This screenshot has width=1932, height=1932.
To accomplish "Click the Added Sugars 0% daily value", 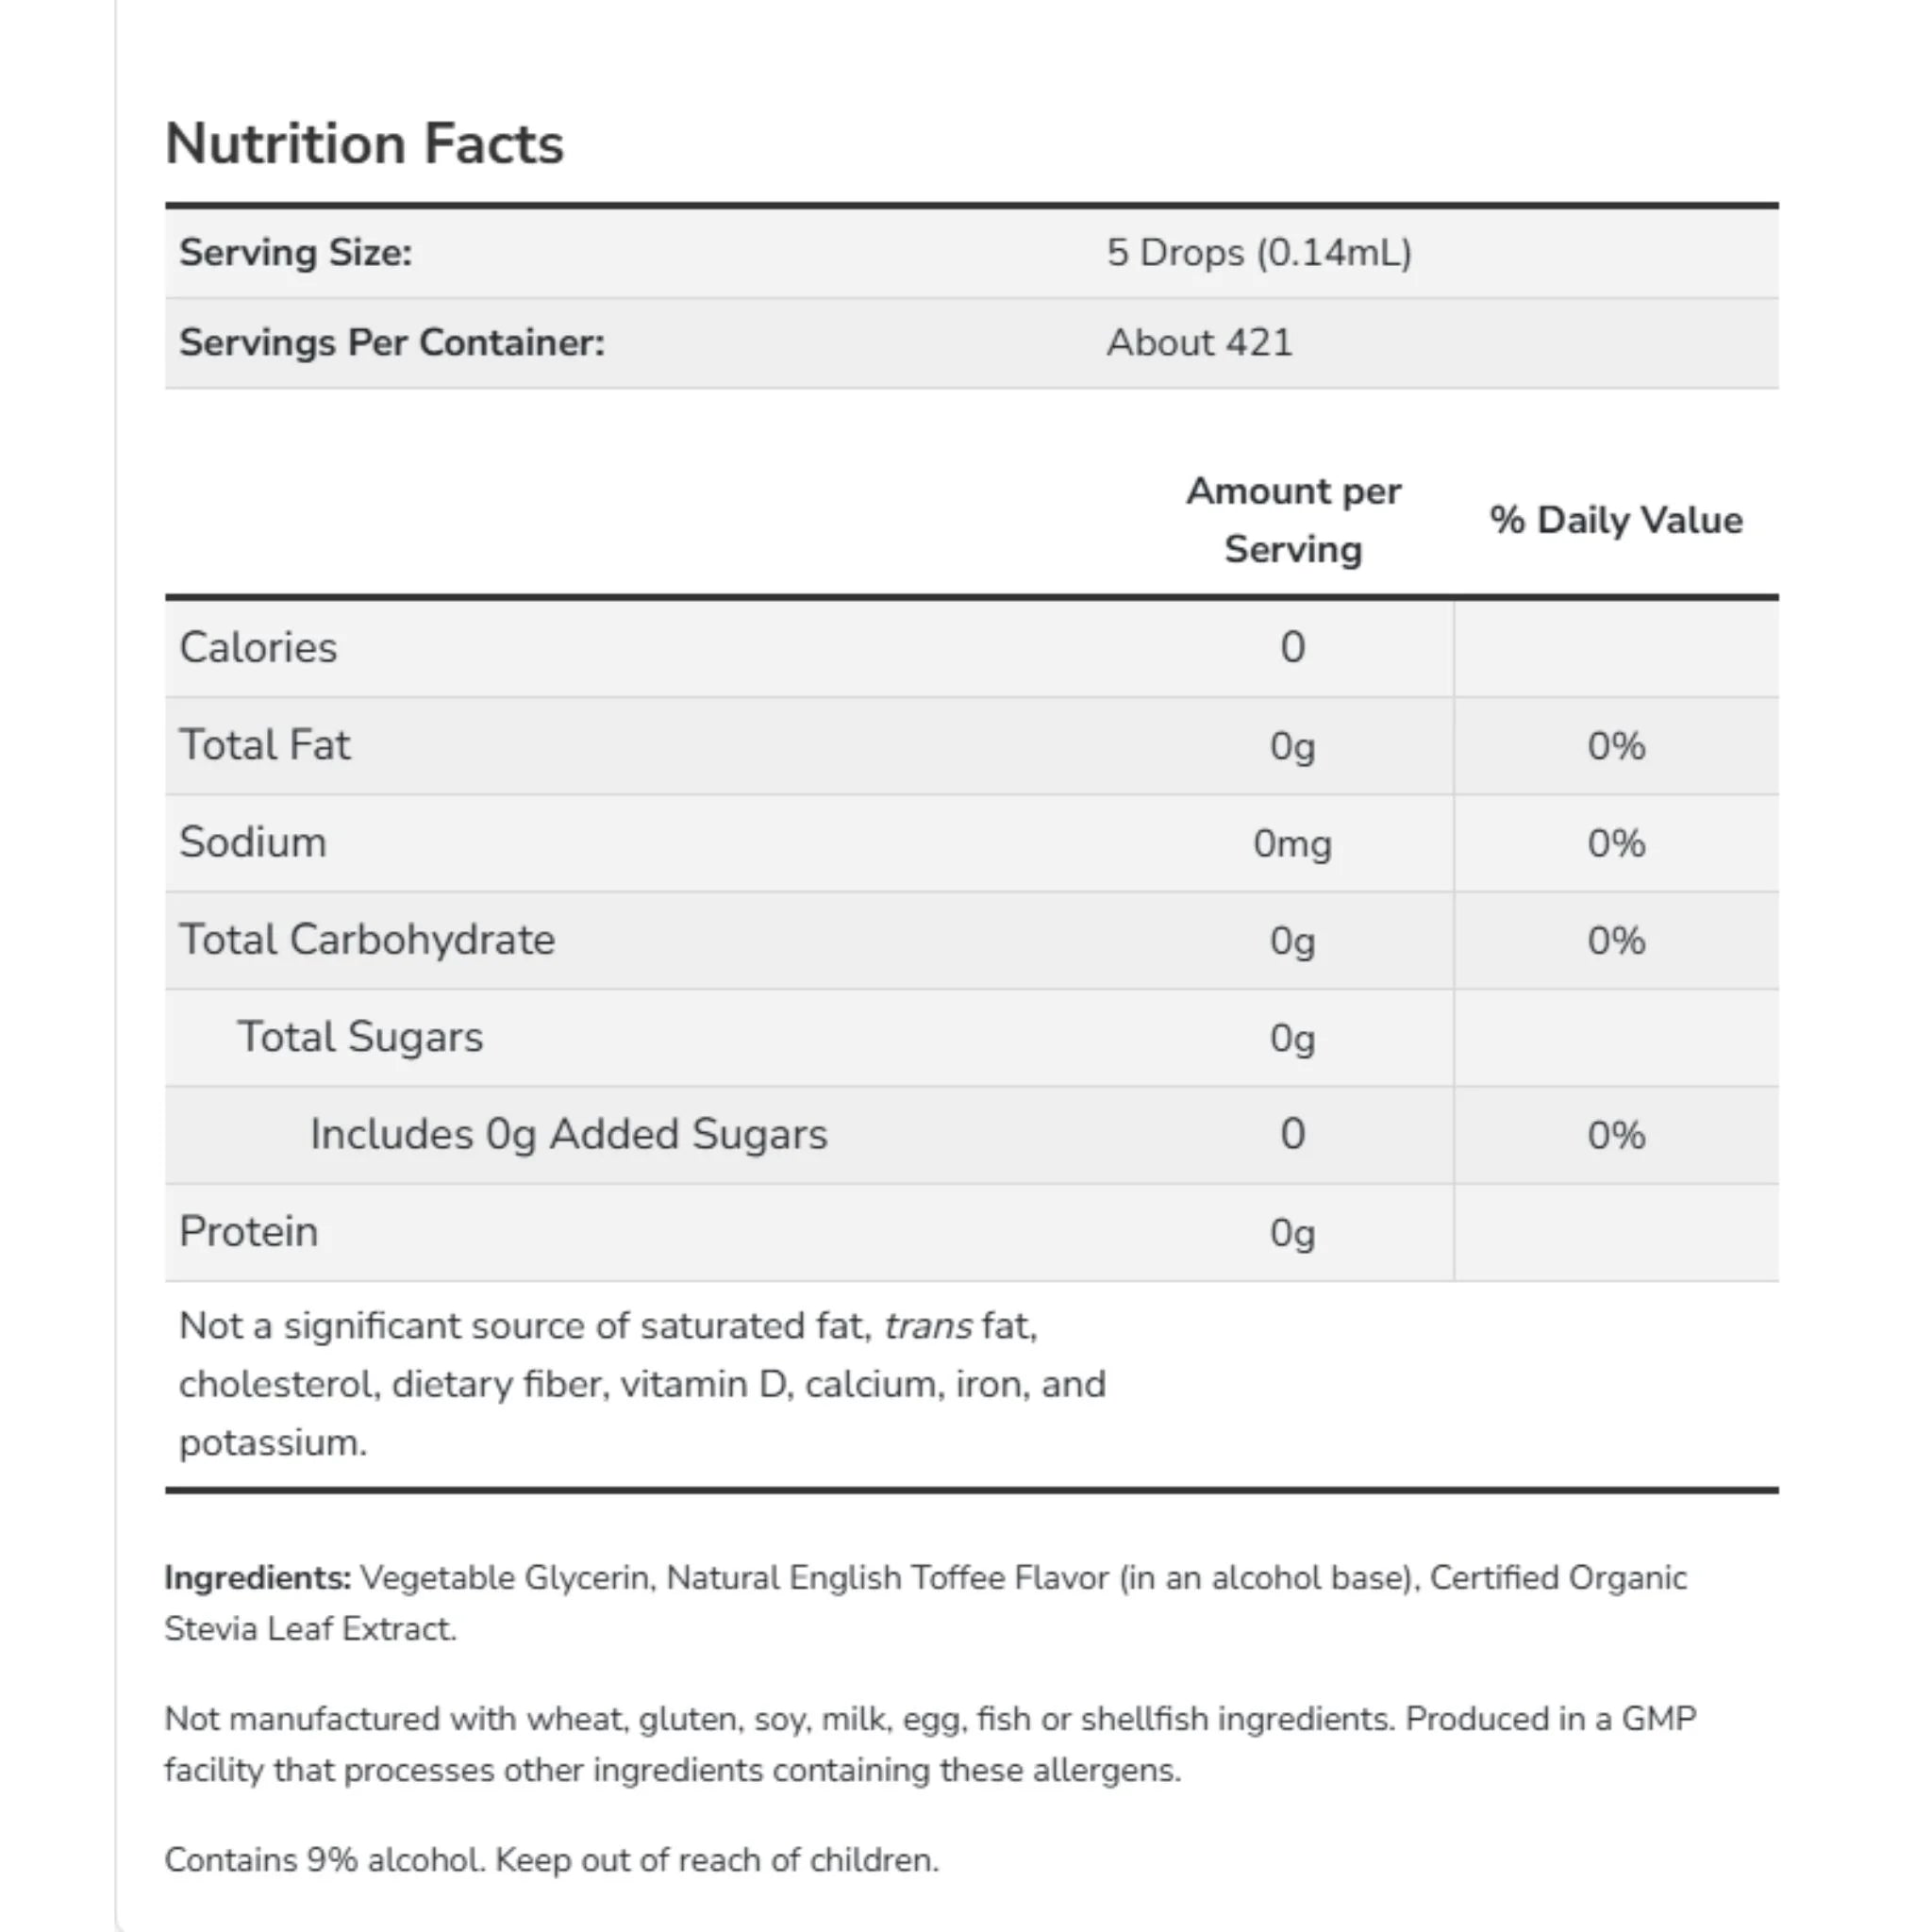I will [x=1616, y=1135].
